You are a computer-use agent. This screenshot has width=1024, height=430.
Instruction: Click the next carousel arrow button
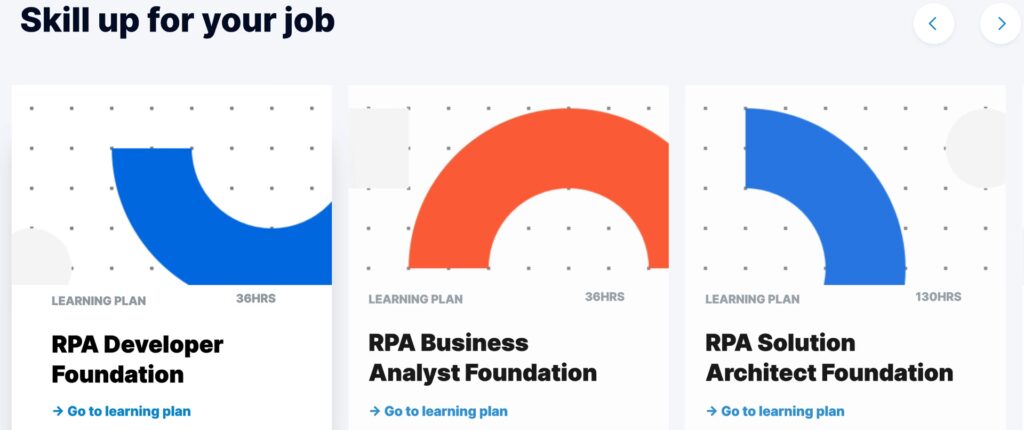[x=1000, y=24]
